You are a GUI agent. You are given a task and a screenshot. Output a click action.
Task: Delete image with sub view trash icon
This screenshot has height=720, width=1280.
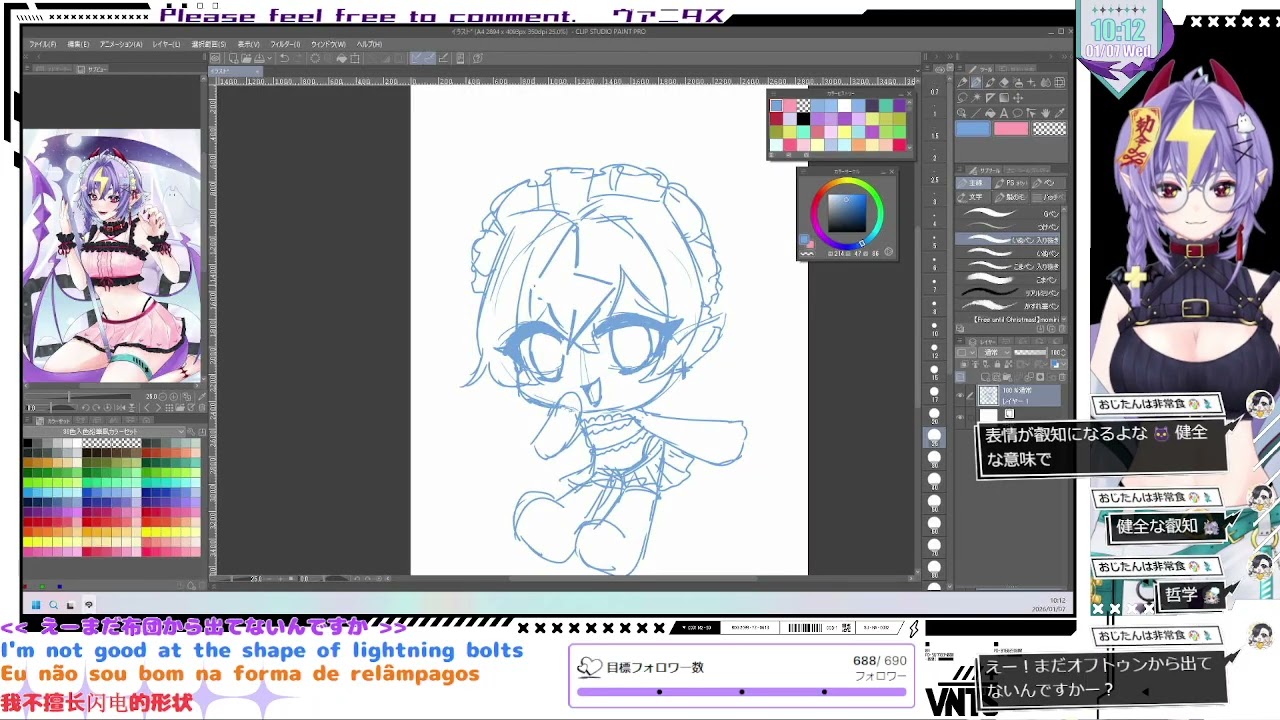(202, 408)
